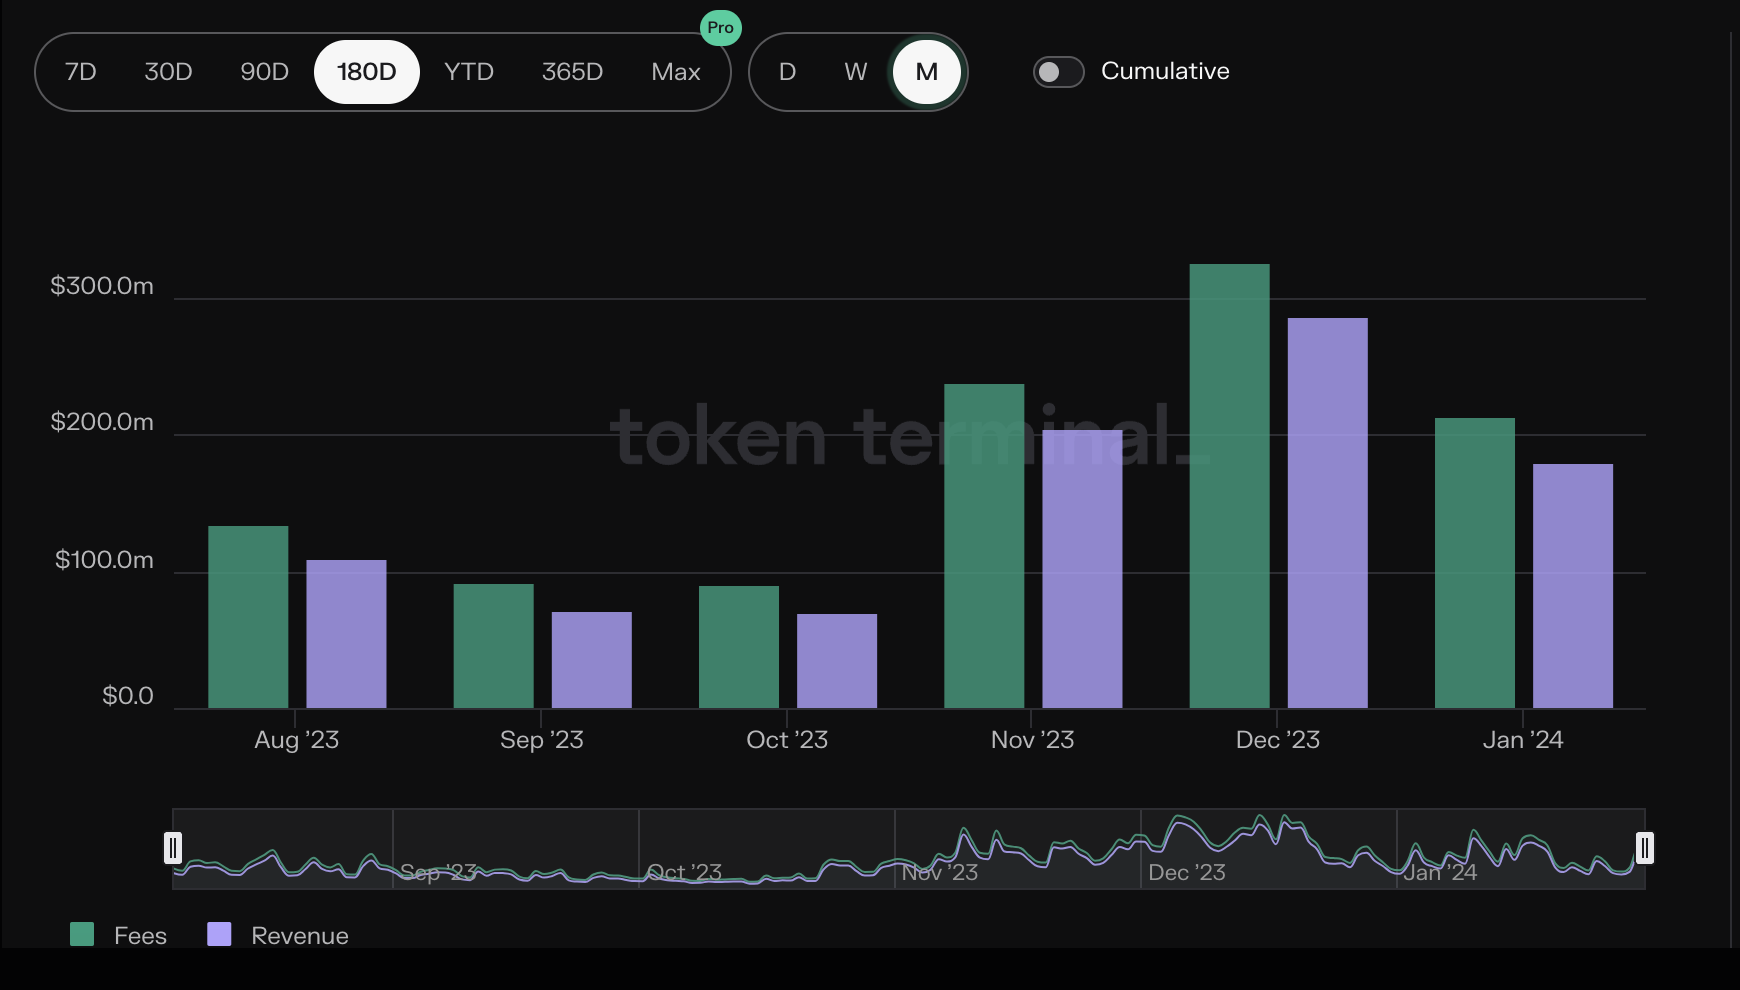Switch to the 90D view

click(x=264, y=71)
